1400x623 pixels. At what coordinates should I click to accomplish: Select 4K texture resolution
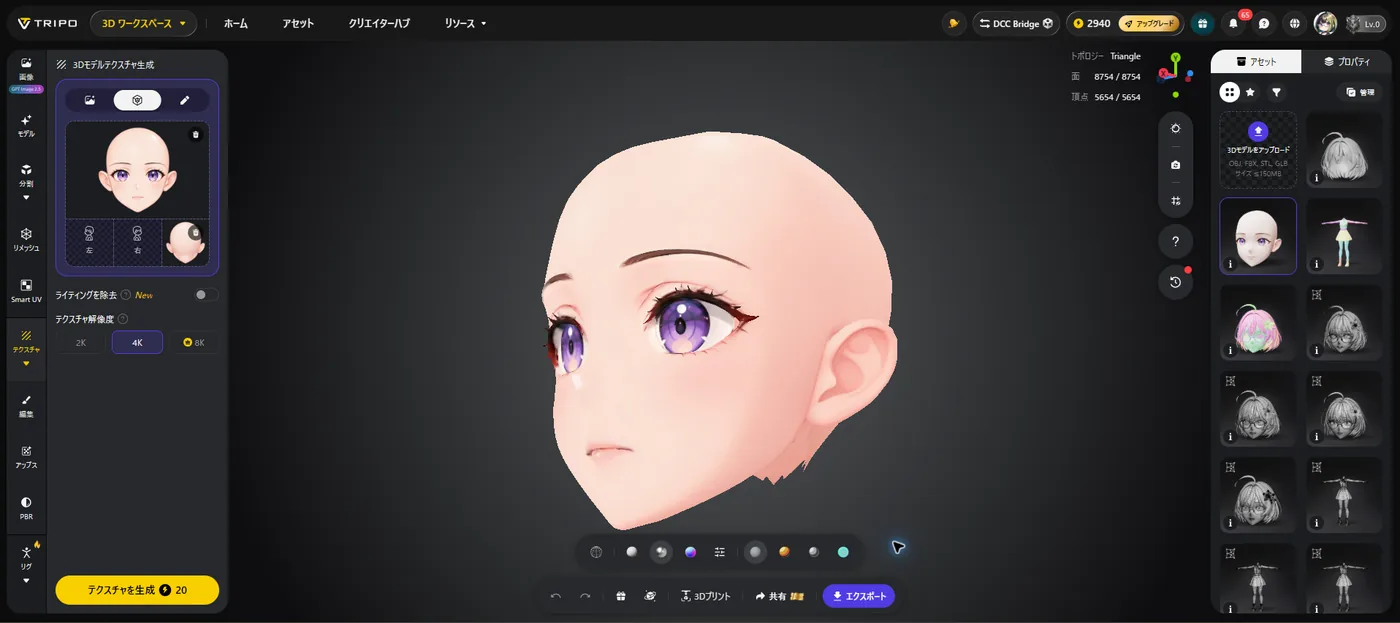pos(137,343)
